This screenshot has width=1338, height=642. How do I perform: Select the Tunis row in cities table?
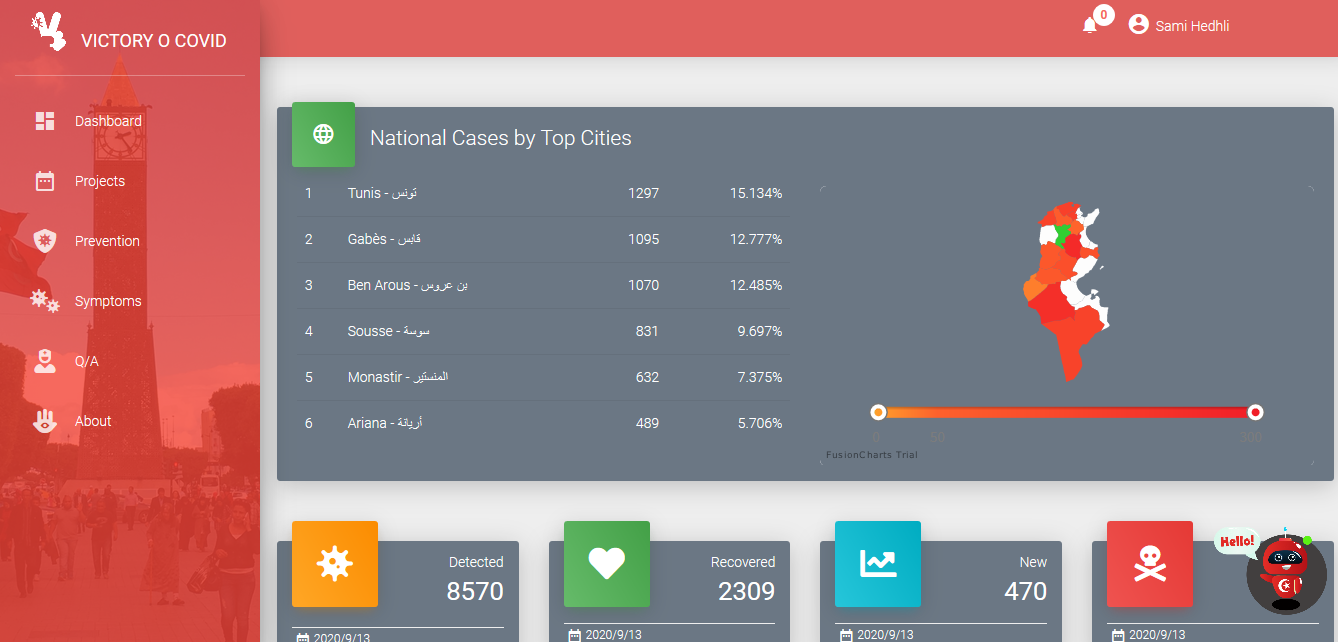(x=544, y=193)
